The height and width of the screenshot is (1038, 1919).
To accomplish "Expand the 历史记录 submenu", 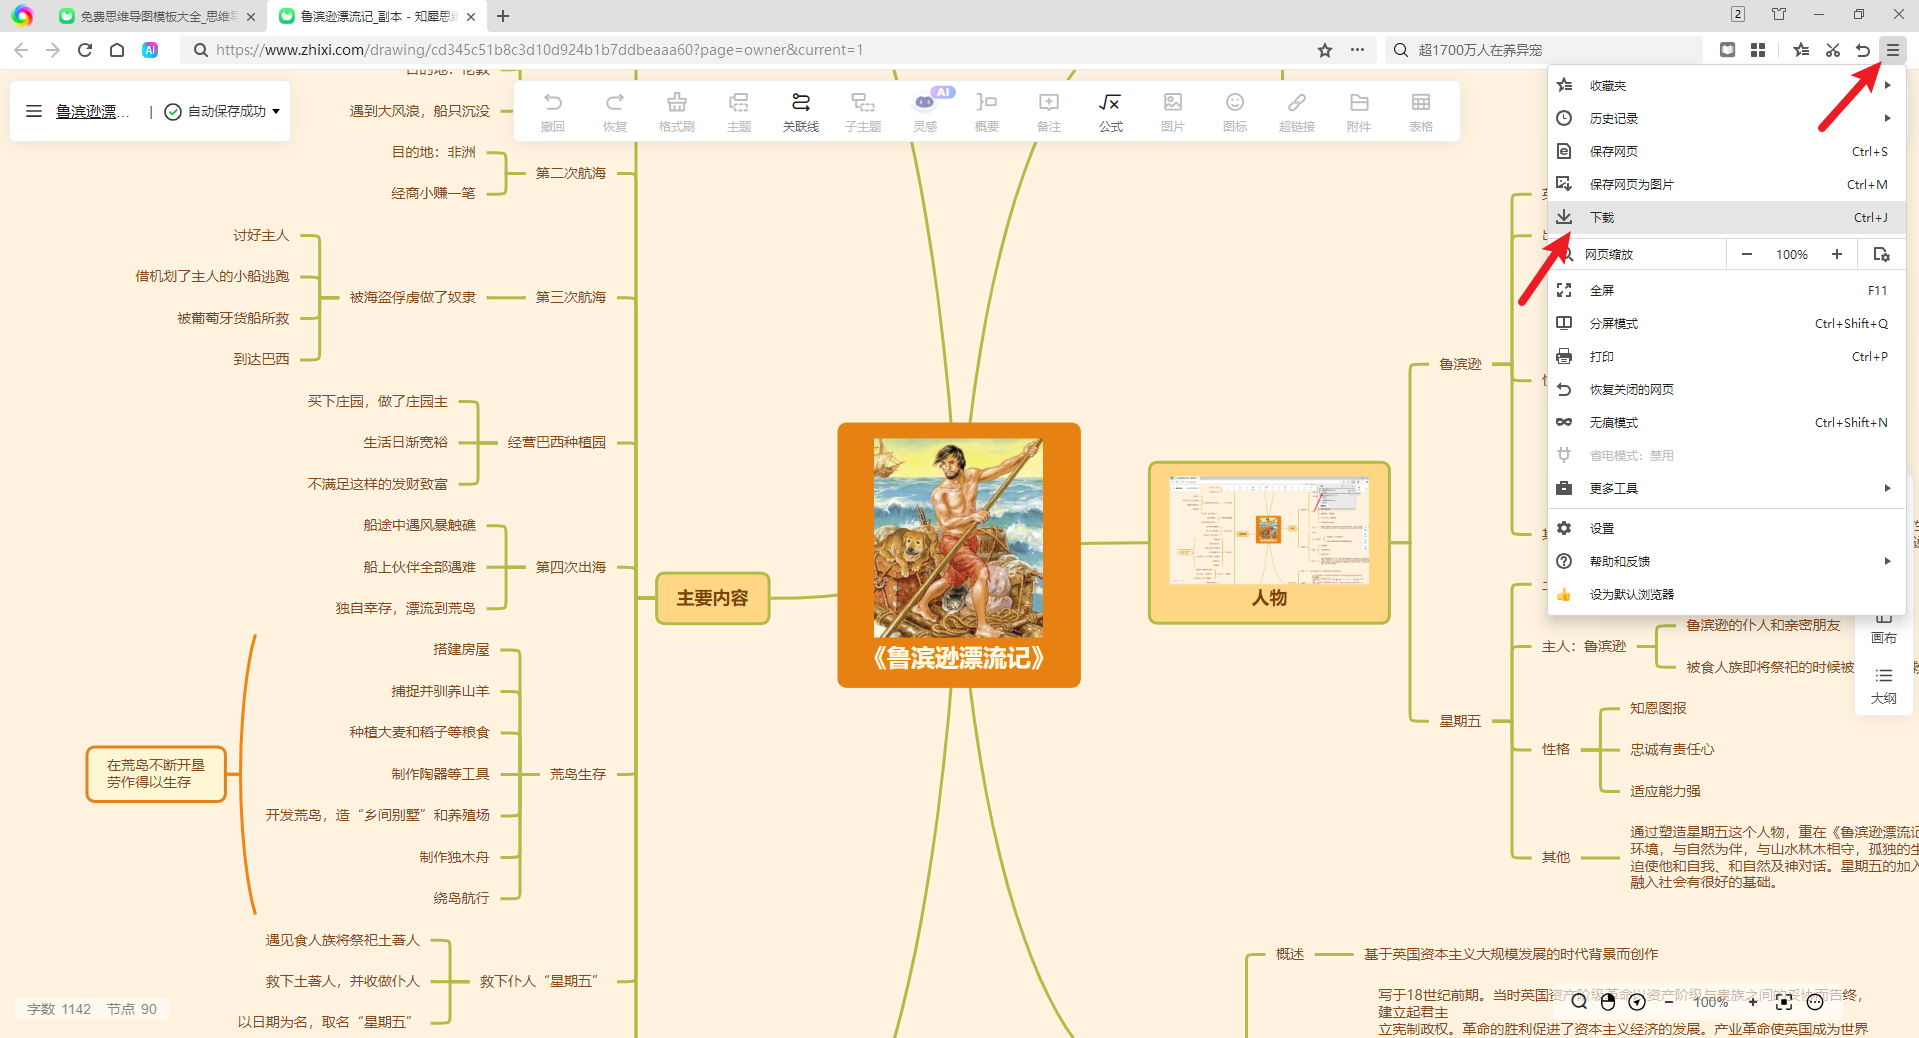I will click(1887, 118).
